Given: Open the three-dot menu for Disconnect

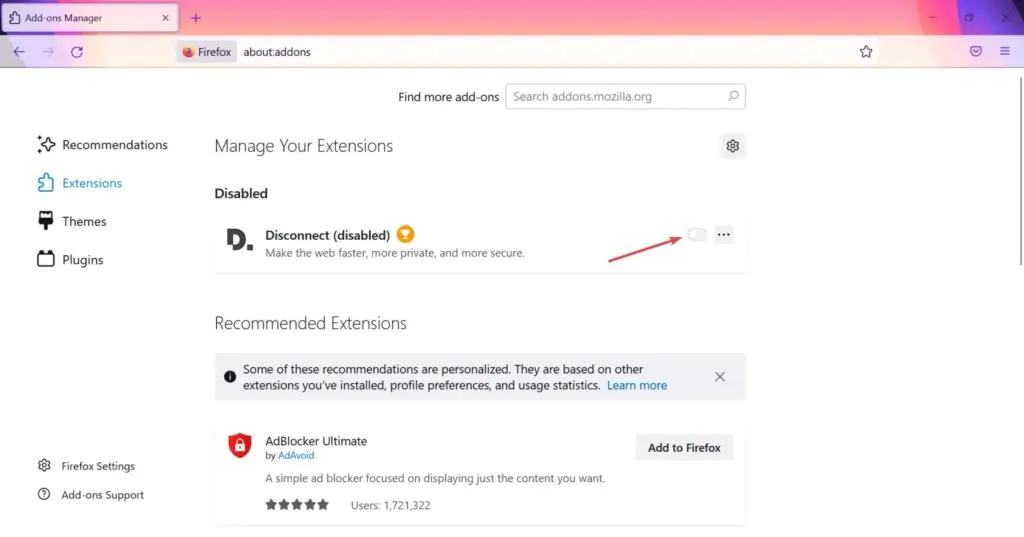Looking at the screenshot, I should click(x=724, y=235).
